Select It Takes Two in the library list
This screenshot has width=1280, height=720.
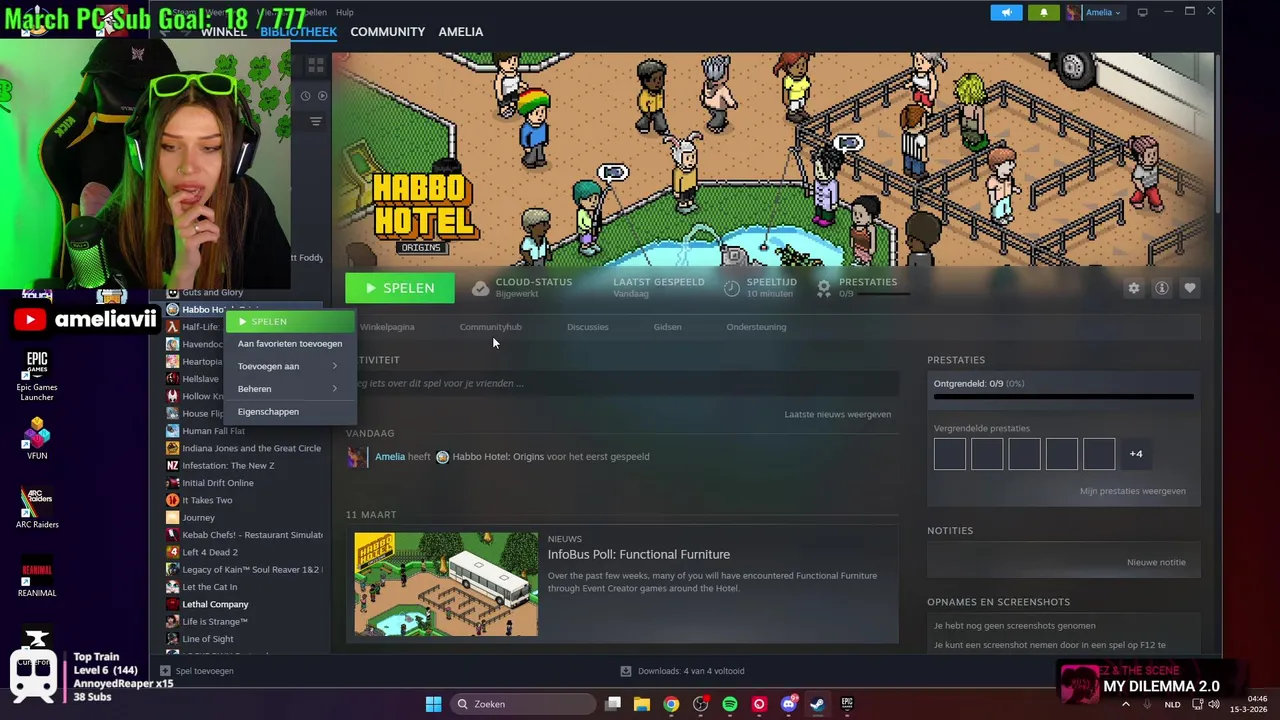tap(207, 500)
